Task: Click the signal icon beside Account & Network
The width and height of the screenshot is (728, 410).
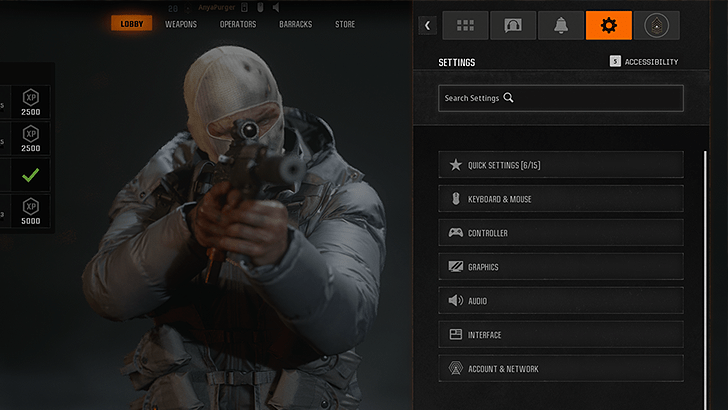Action: click(x=455, y=368)
